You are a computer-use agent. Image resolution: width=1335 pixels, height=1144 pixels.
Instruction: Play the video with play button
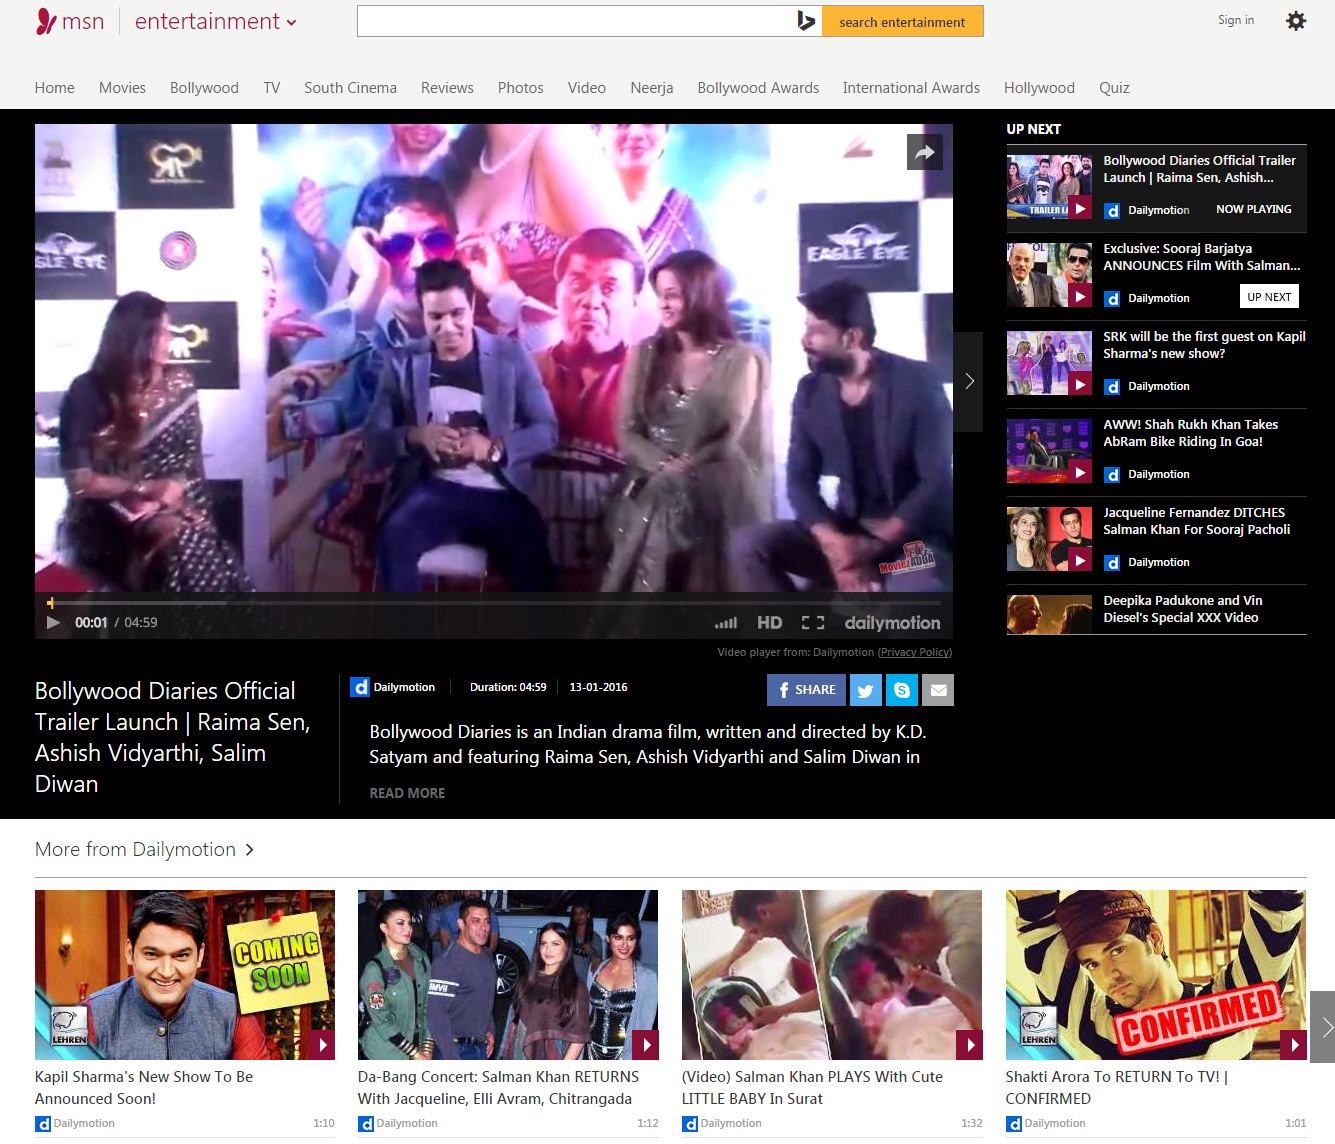point(53,623)
